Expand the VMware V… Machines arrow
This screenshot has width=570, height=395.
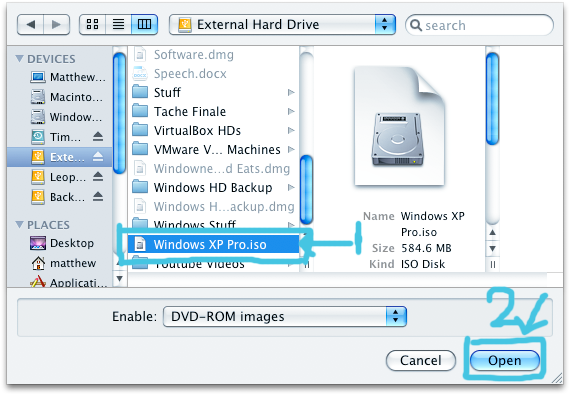(291, 149)
